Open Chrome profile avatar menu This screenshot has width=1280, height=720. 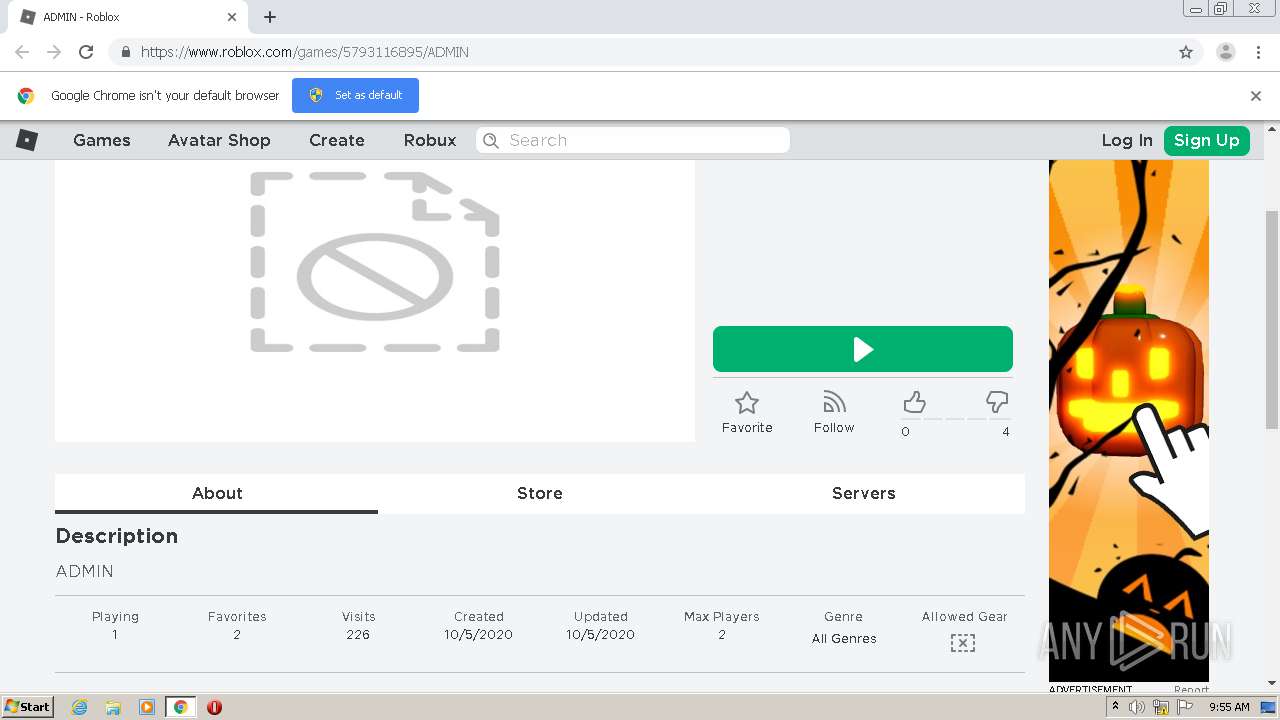[1226, 52]
